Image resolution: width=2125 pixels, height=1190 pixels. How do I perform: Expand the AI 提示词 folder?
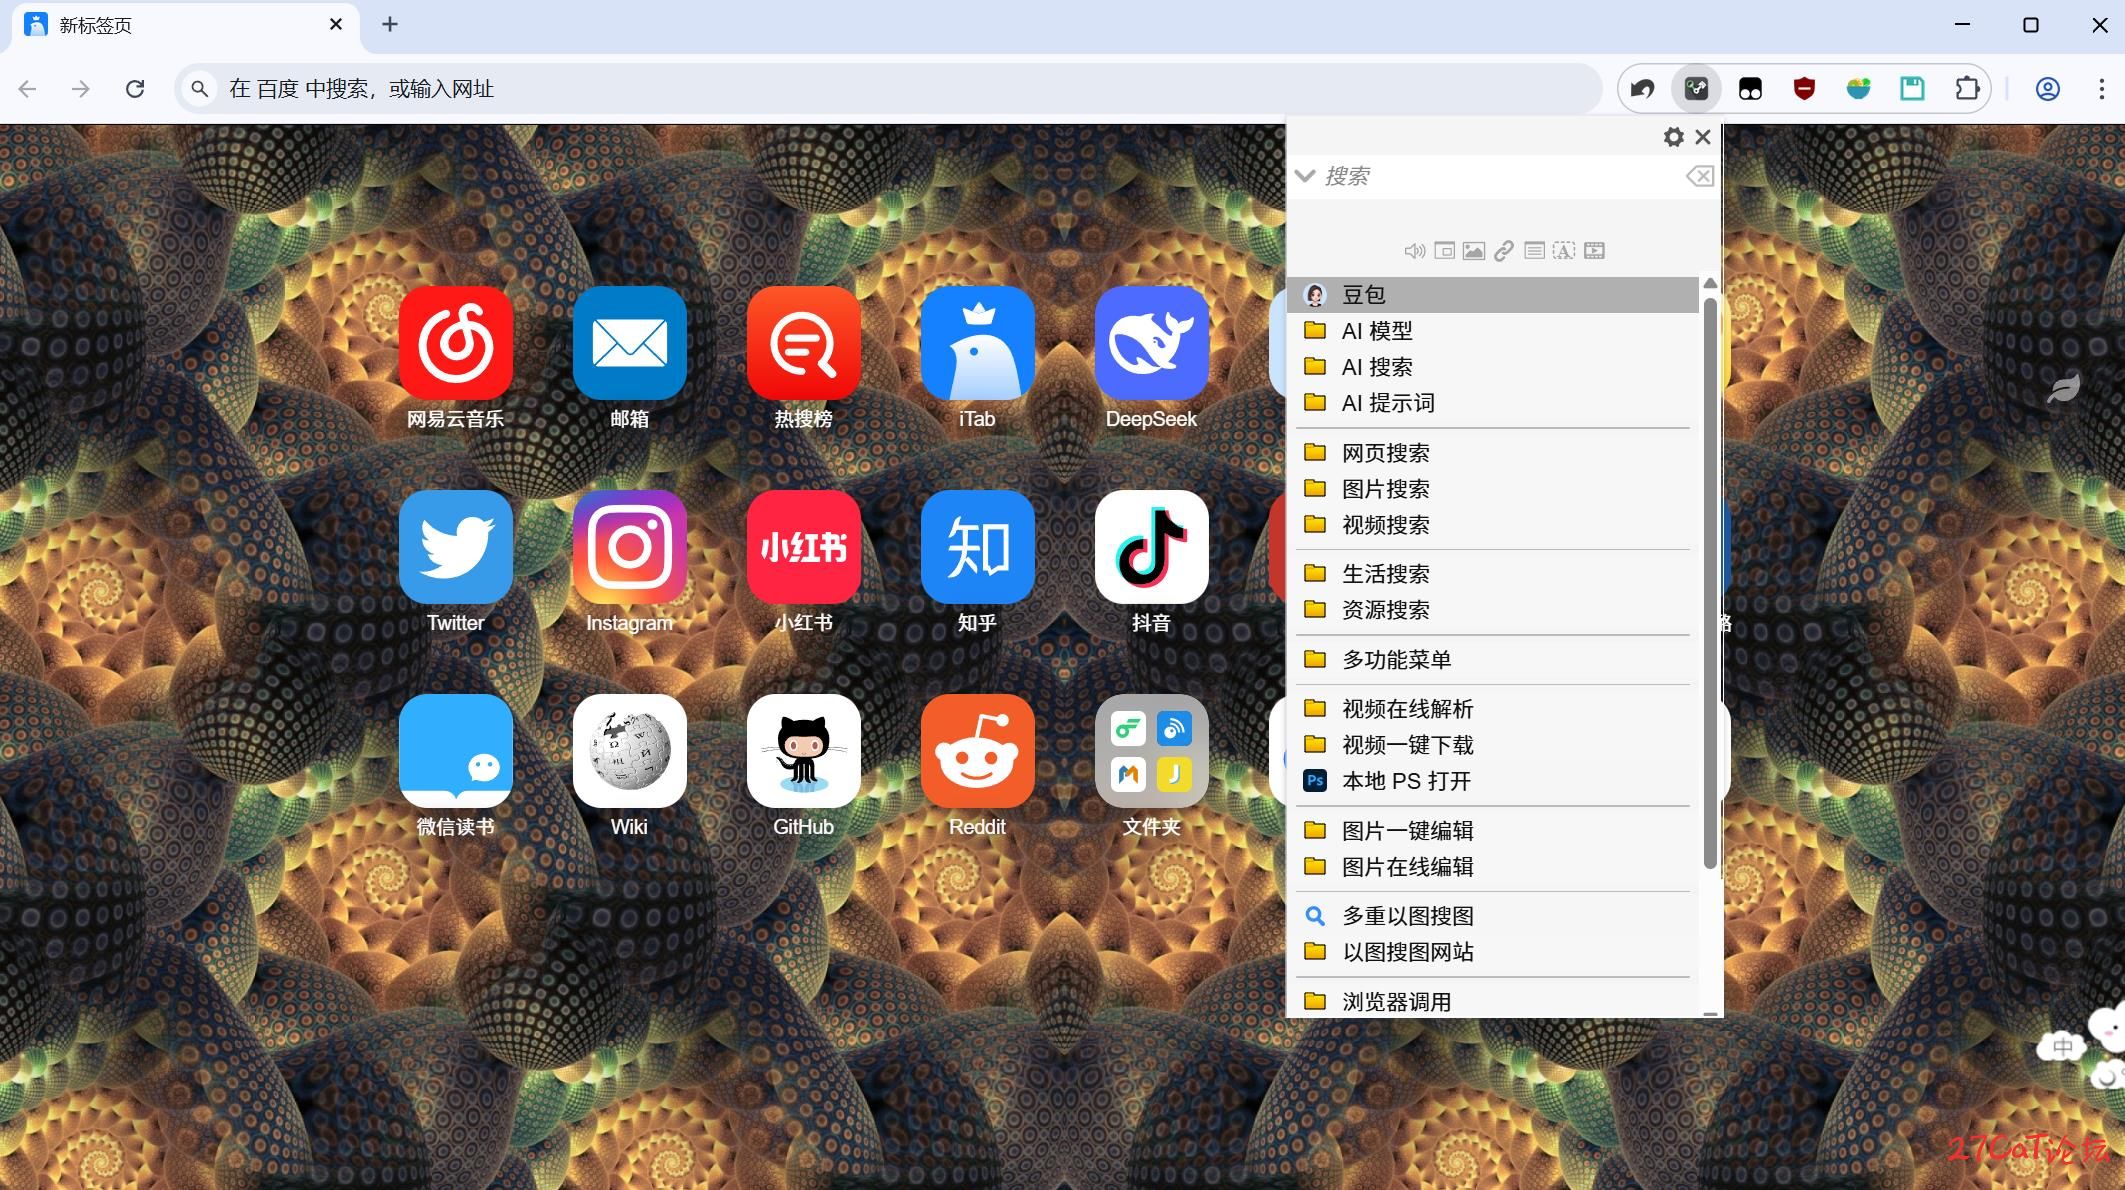1493,403
